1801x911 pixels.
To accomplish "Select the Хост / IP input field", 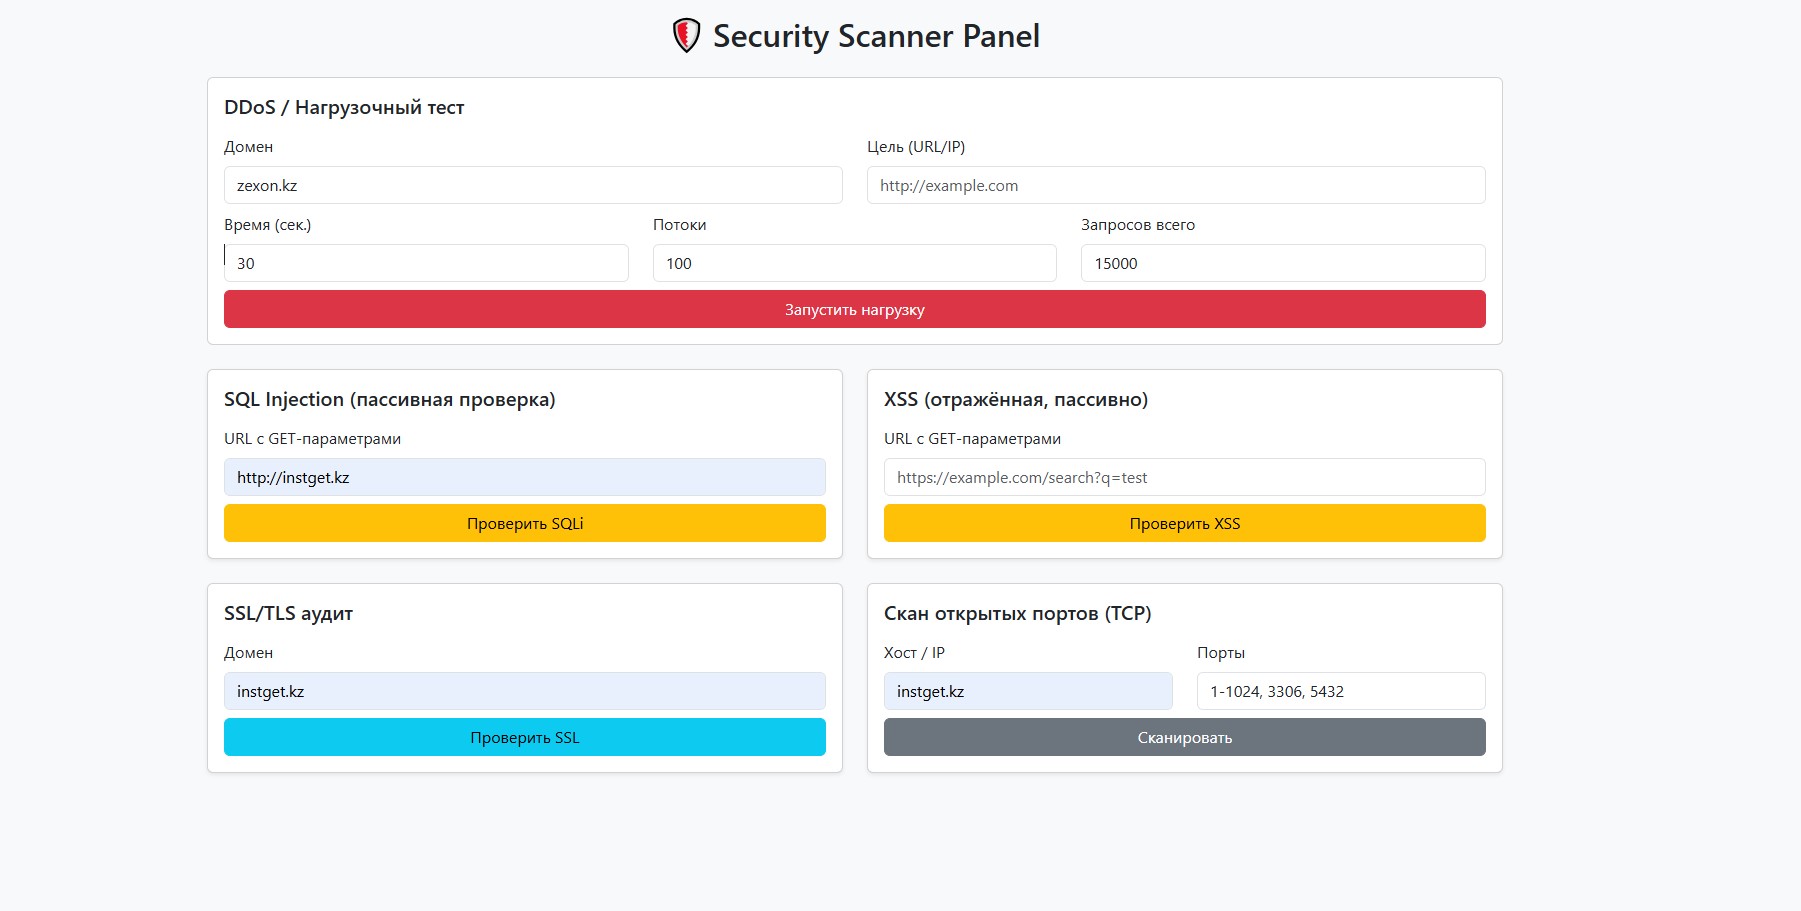I will pyautogui.click(x=1027, y=691).
